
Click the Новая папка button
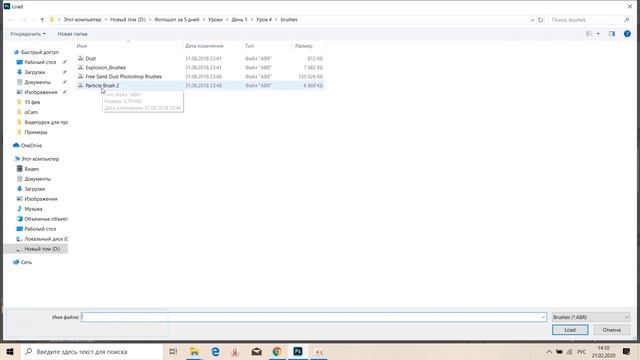tap(72, 34)
